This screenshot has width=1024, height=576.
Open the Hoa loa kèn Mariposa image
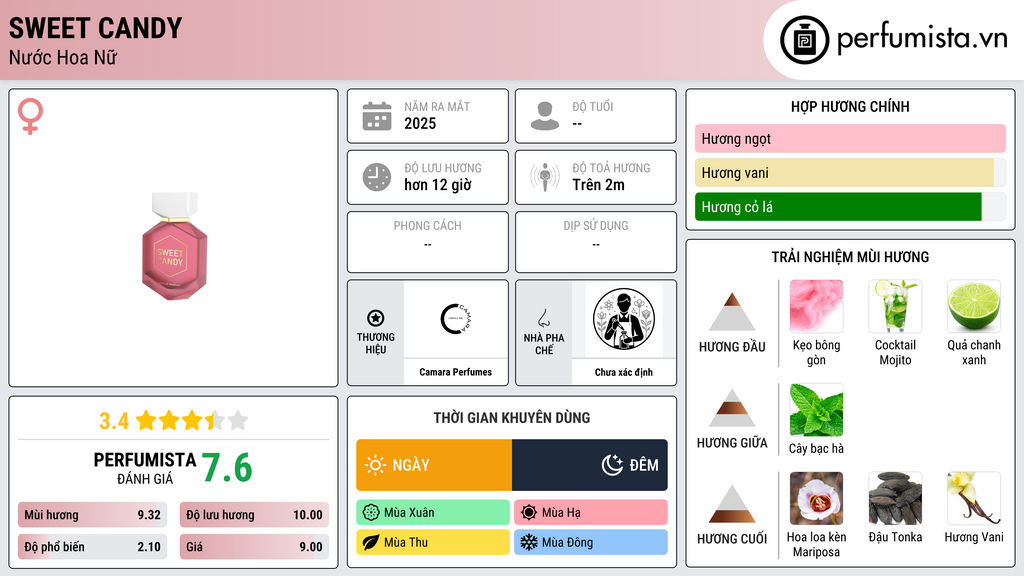816,498
